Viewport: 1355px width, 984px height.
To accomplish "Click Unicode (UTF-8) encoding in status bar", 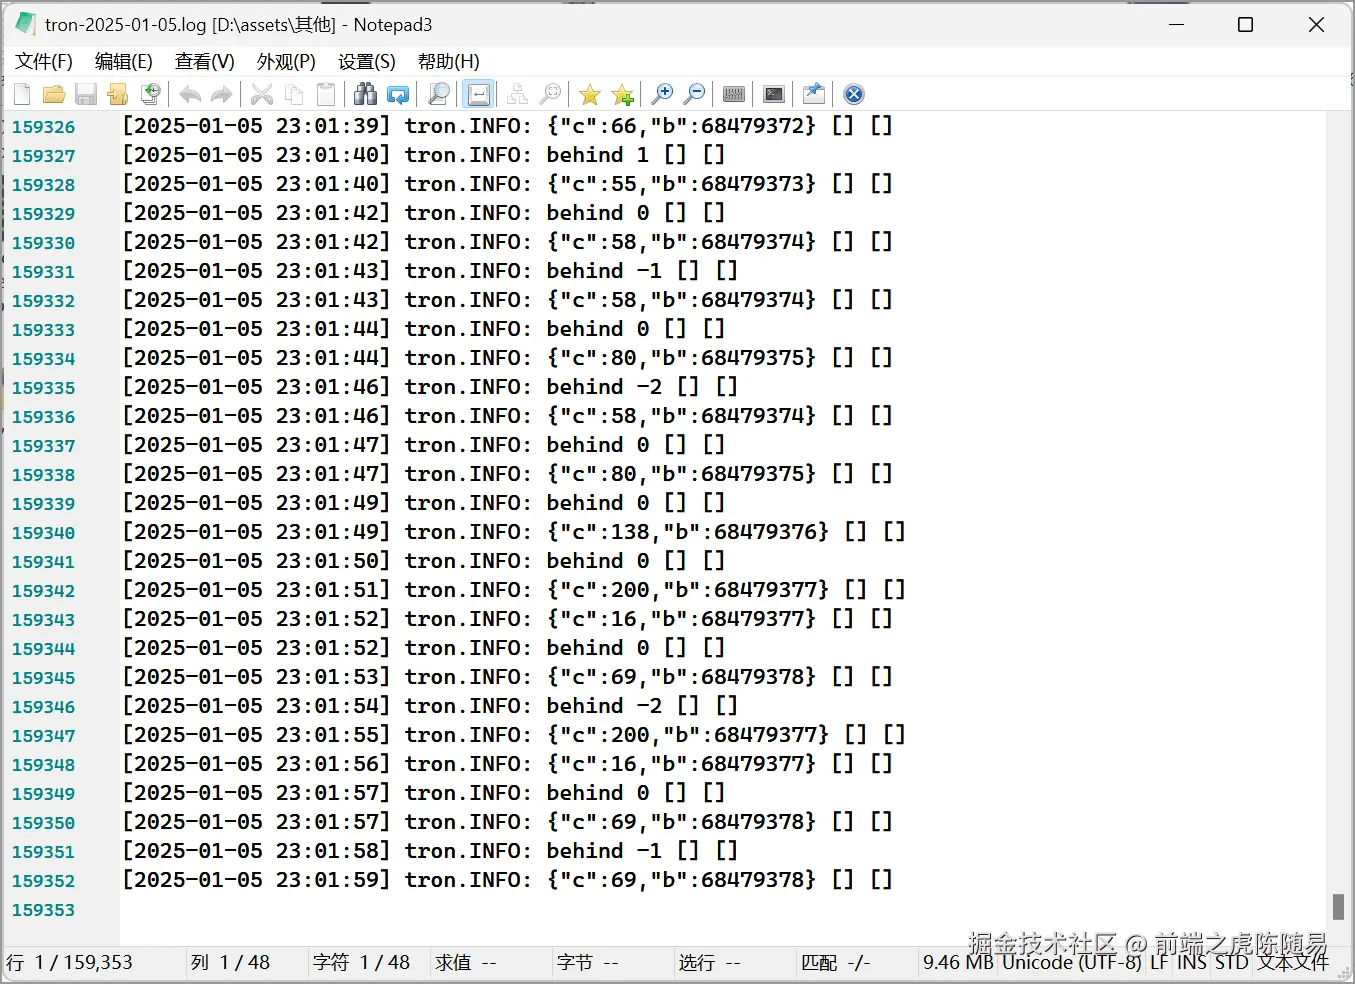I will coord(1071,962).
